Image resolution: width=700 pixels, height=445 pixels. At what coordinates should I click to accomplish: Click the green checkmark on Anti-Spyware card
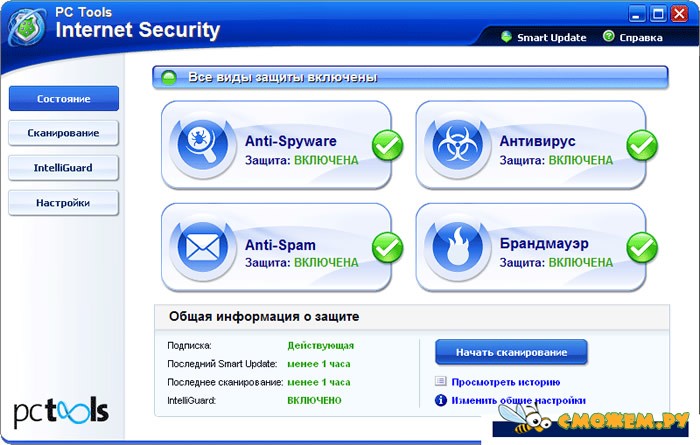[388, 146]
